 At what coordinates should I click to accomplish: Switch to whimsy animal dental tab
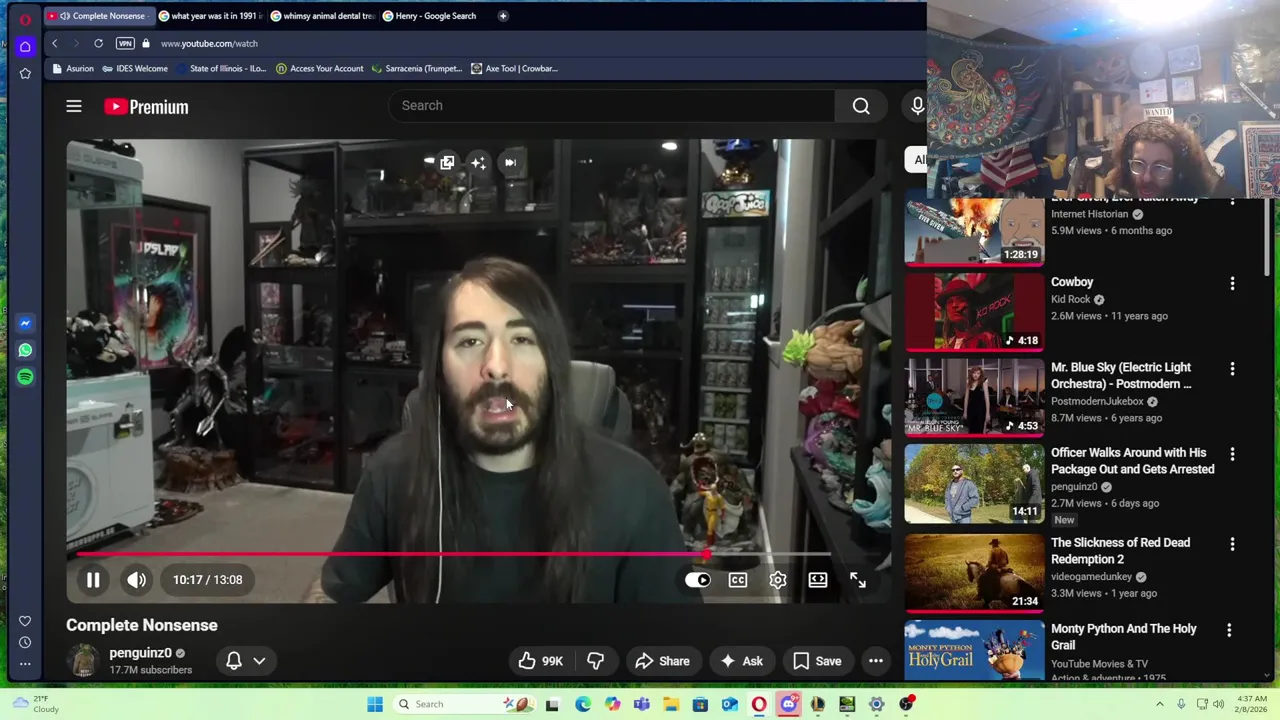(x=322, y=16)
